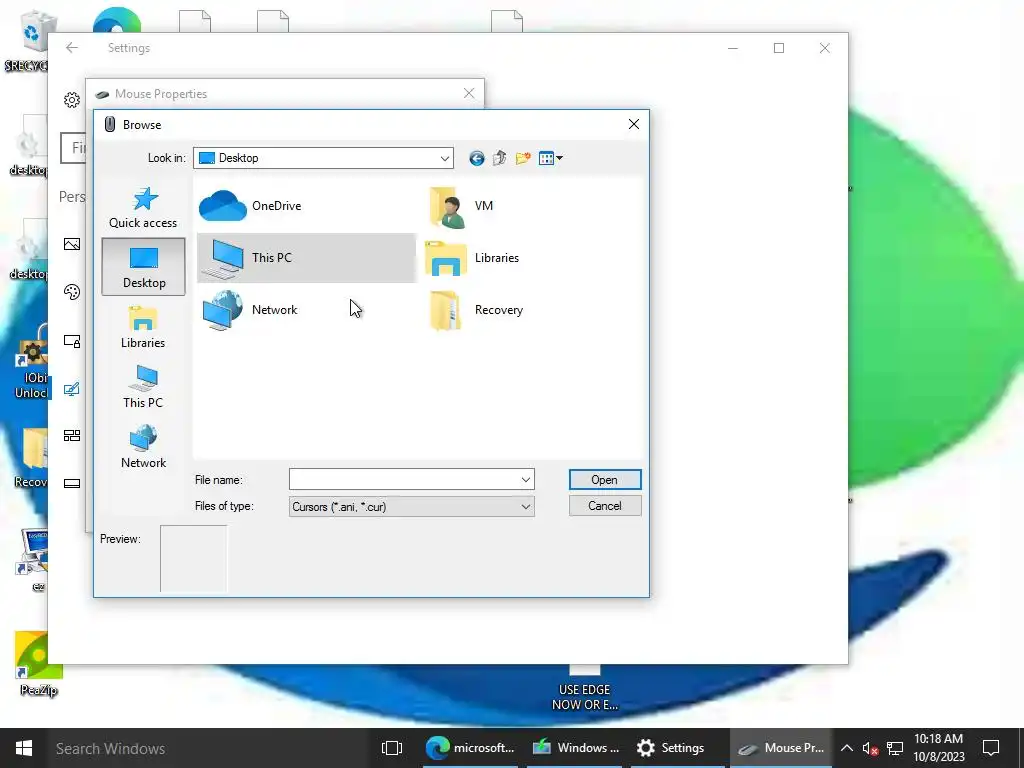This screenshot has width=1024, height=768.
Task: Select Desktop in the places bar
Action: (x=144, y=267)
